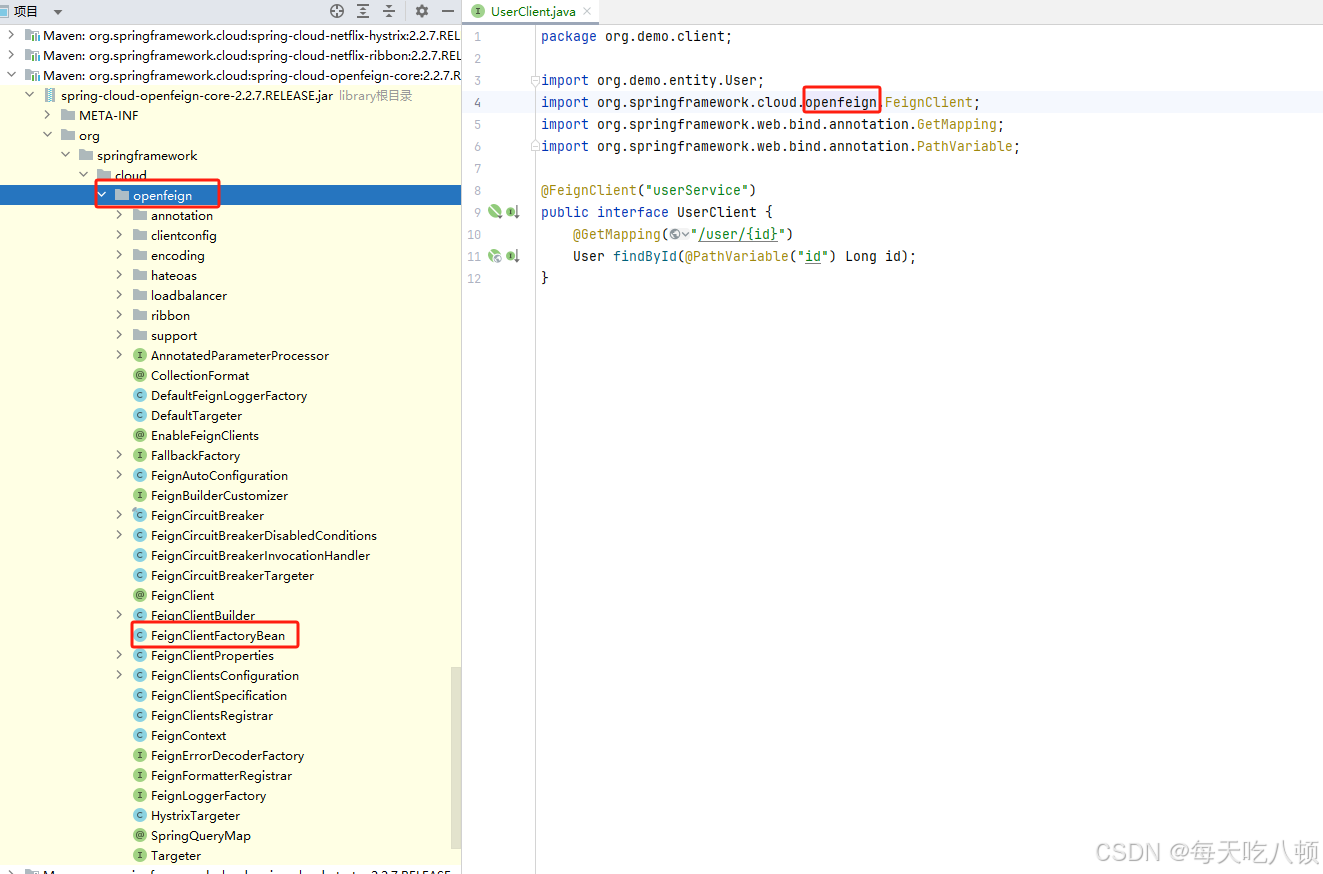Click the Expand All icon in project toolbar
The height and width of the screenshot is (874, 1323).
pyautogui.click(x=363, y=11)
